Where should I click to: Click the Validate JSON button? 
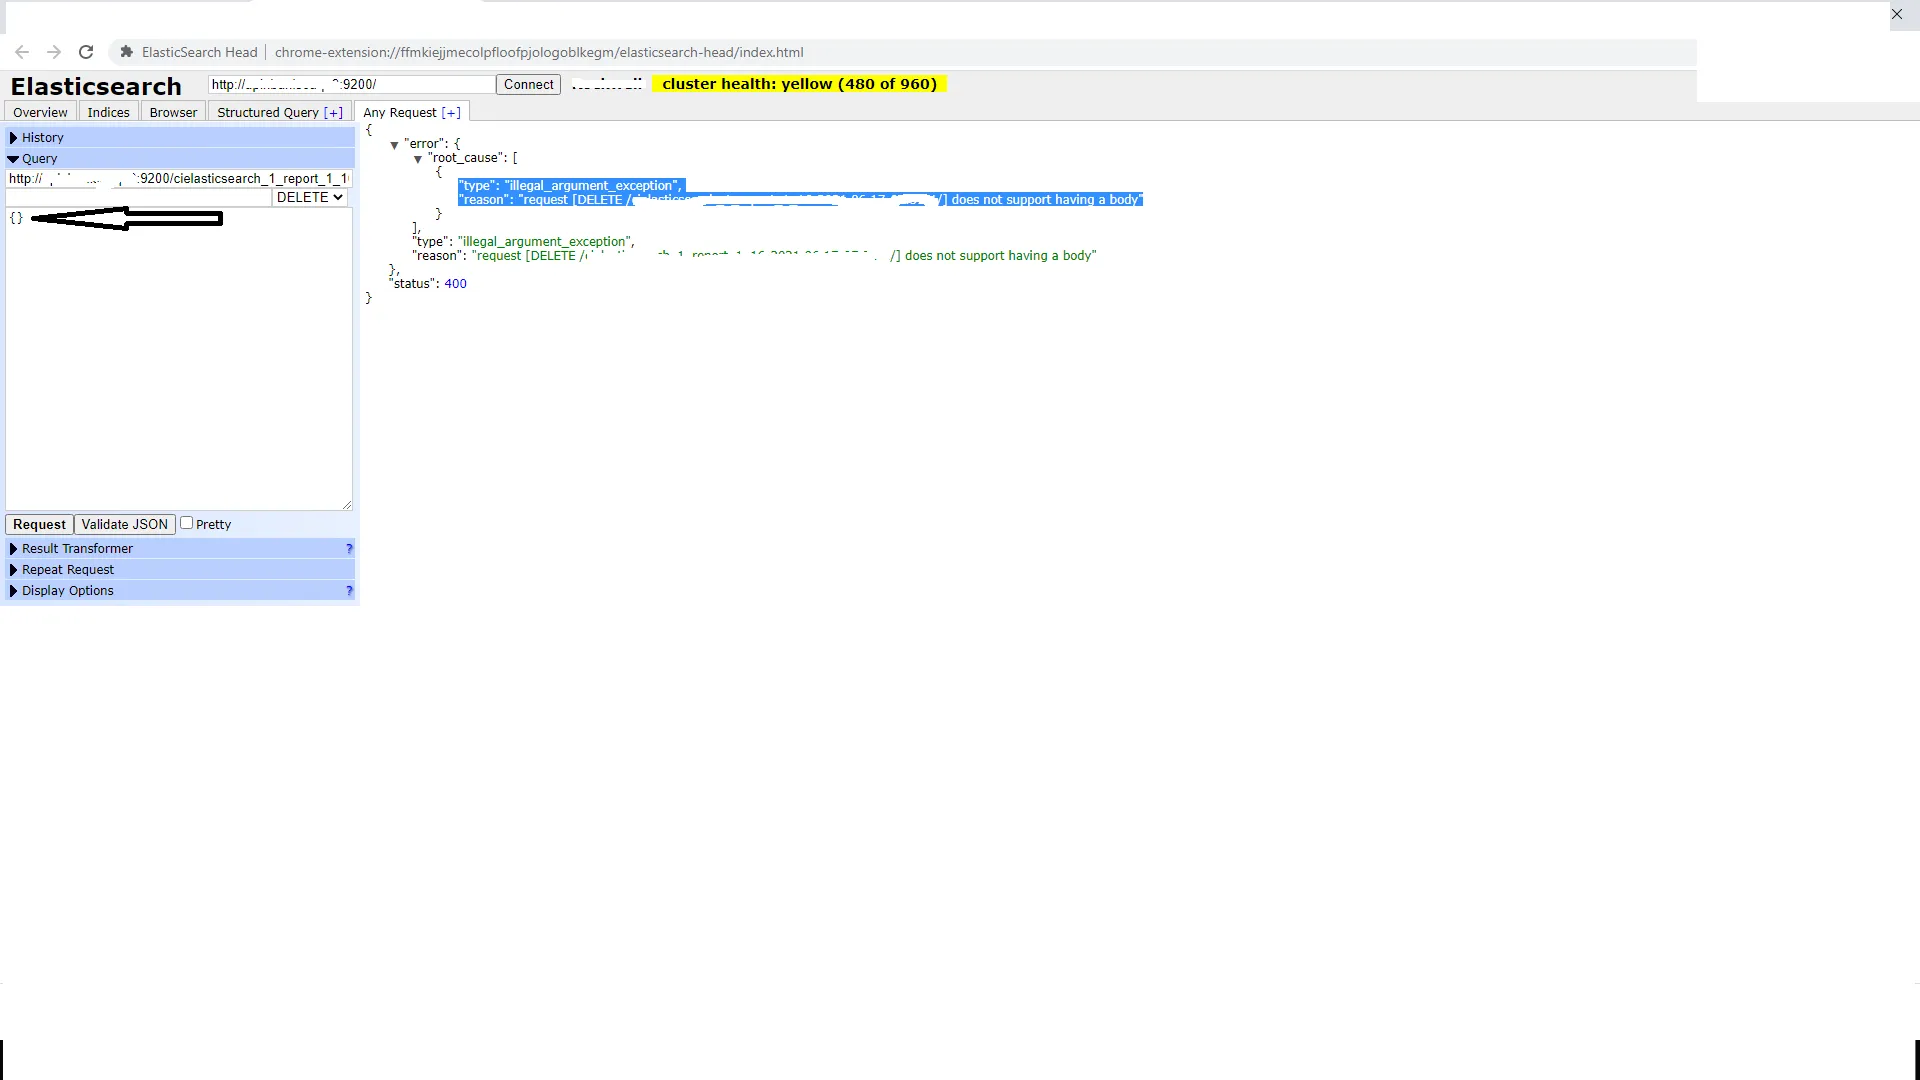124,524
